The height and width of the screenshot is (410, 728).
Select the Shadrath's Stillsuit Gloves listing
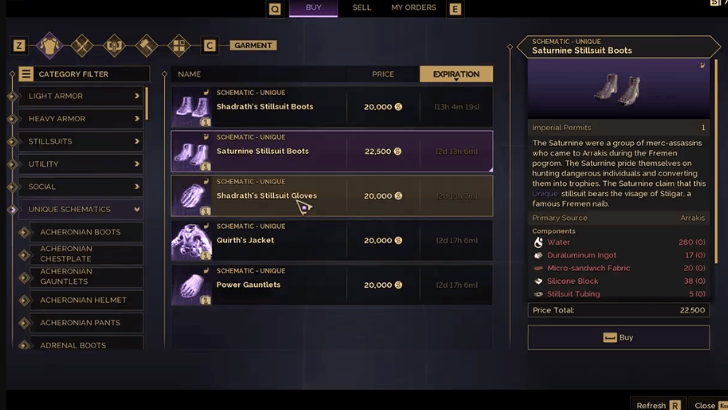332,196
